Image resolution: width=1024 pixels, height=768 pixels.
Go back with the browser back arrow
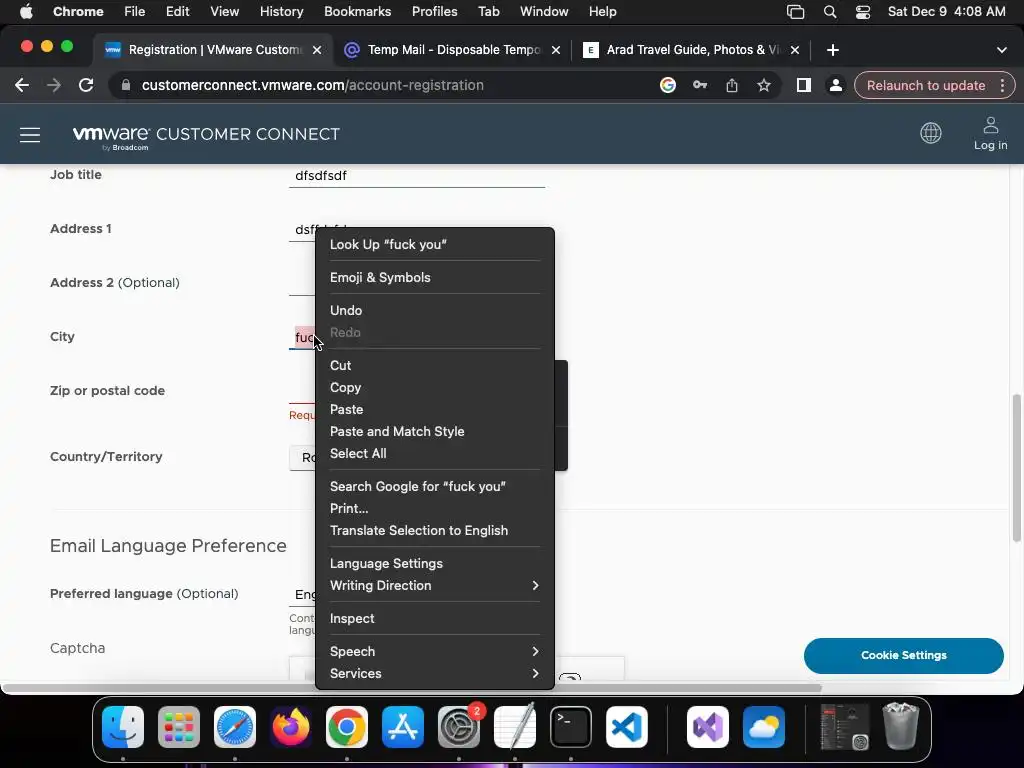point(22,86)
